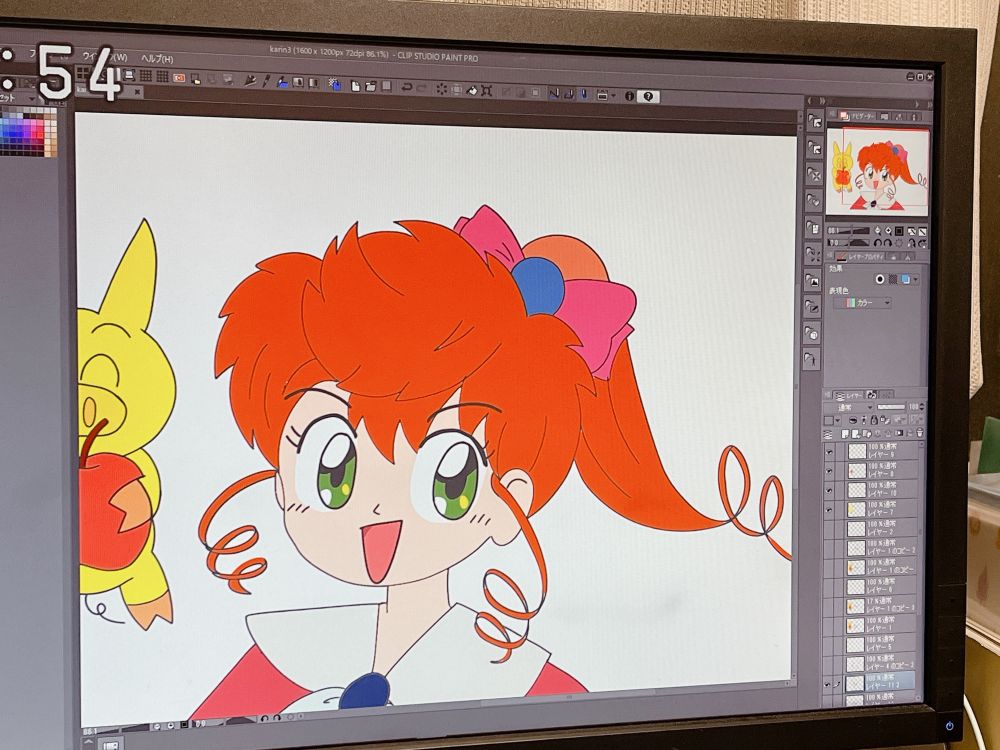Click the Quick Access dock icon at top

(x=815, y=121)
